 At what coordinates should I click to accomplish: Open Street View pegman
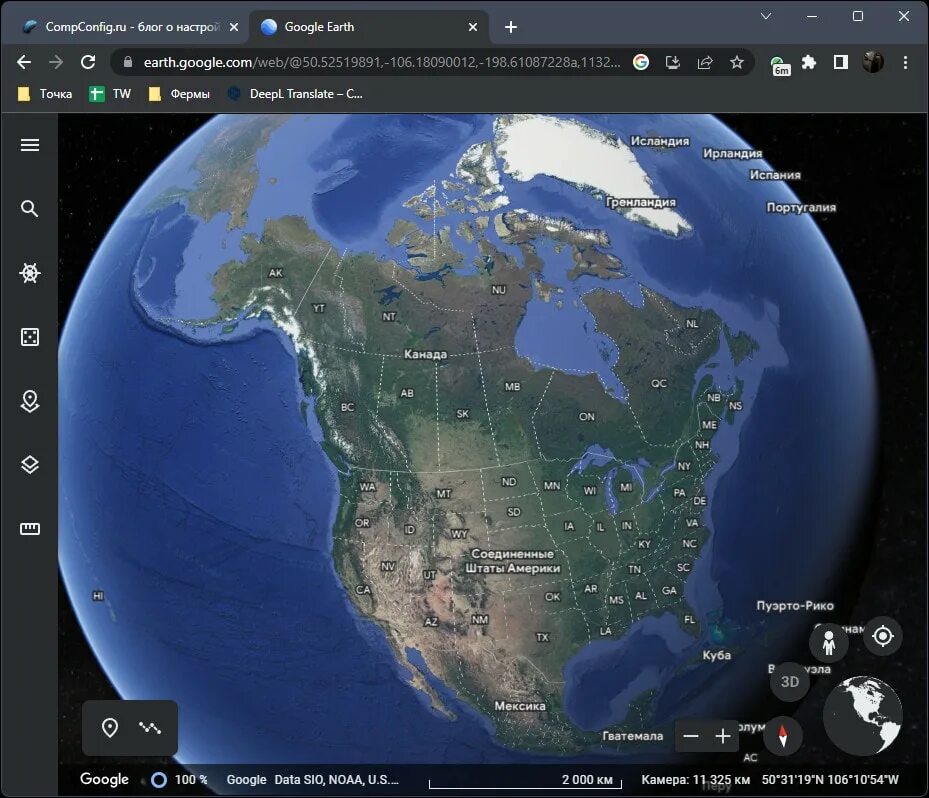point(828,643)
